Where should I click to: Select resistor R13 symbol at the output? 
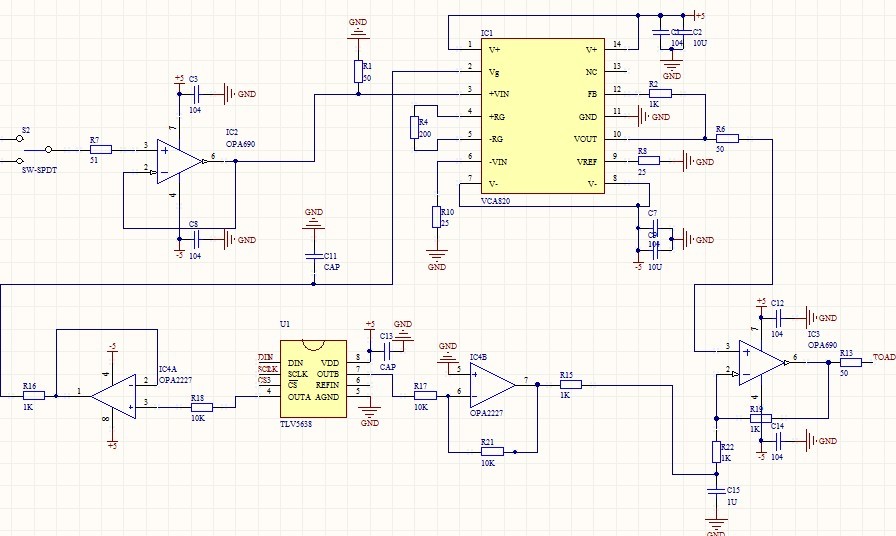click(x=851, y=362)
